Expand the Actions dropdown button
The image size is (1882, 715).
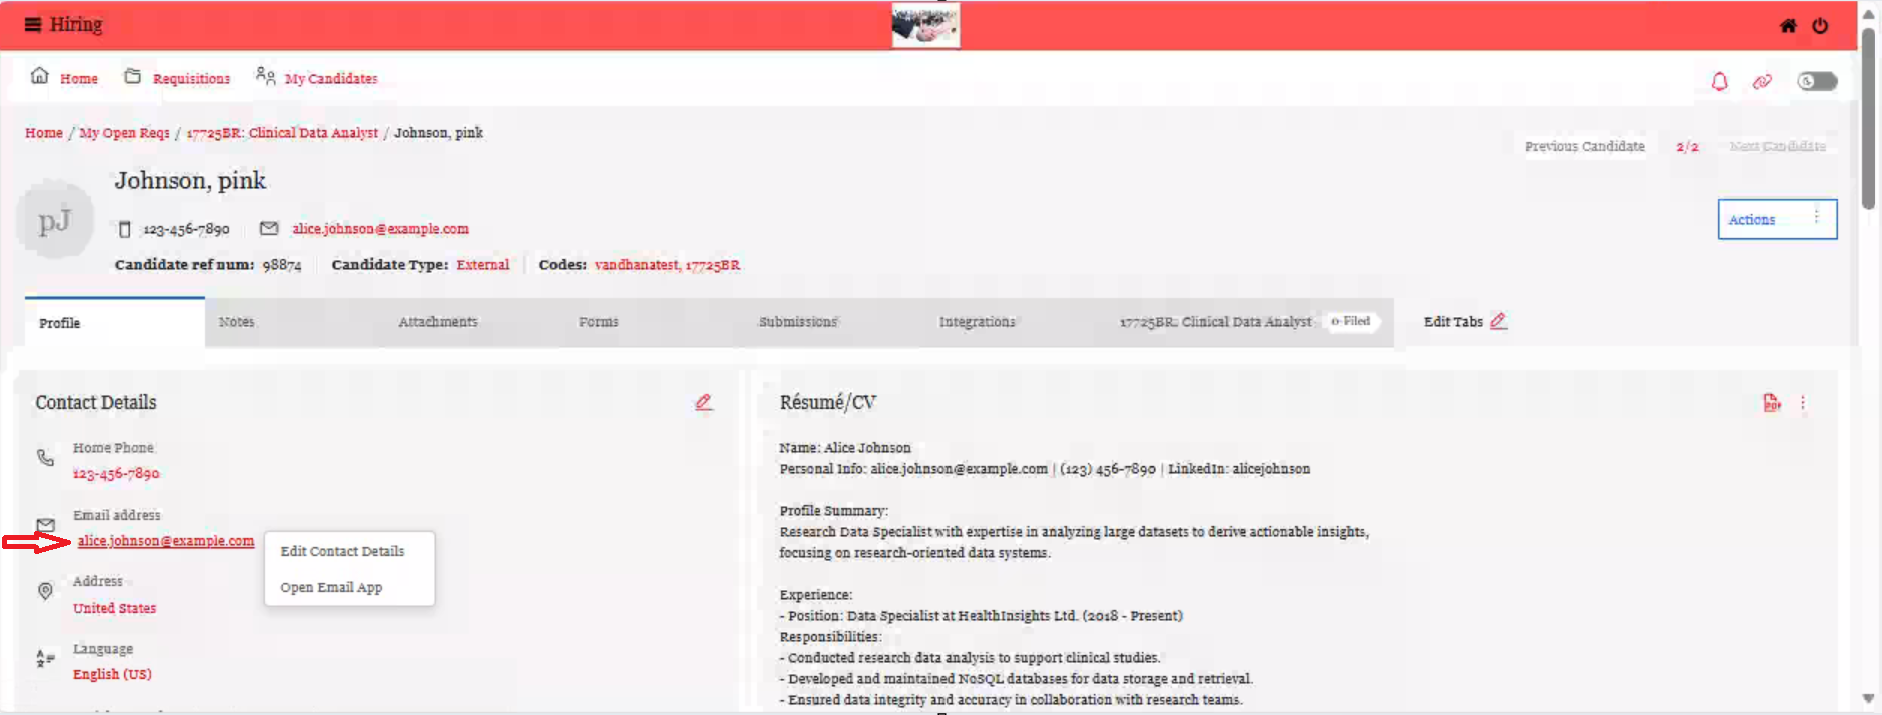[x=1776, y=219]
